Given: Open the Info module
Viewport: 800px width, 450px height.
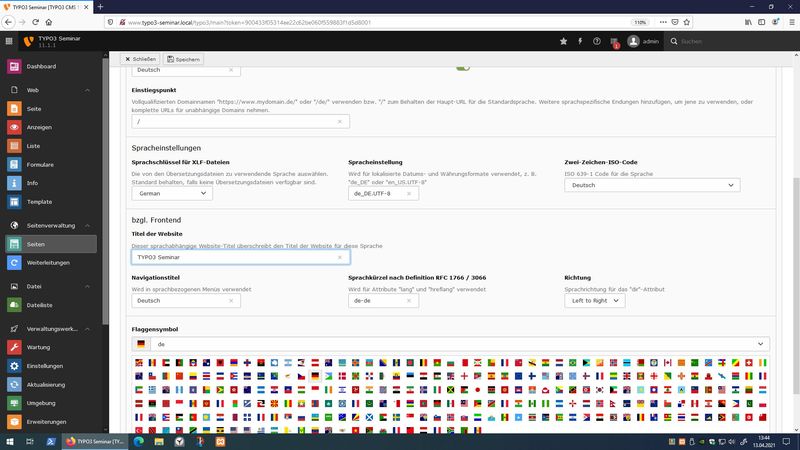Looking at the screenshot, I should click(x=51, y=183).
